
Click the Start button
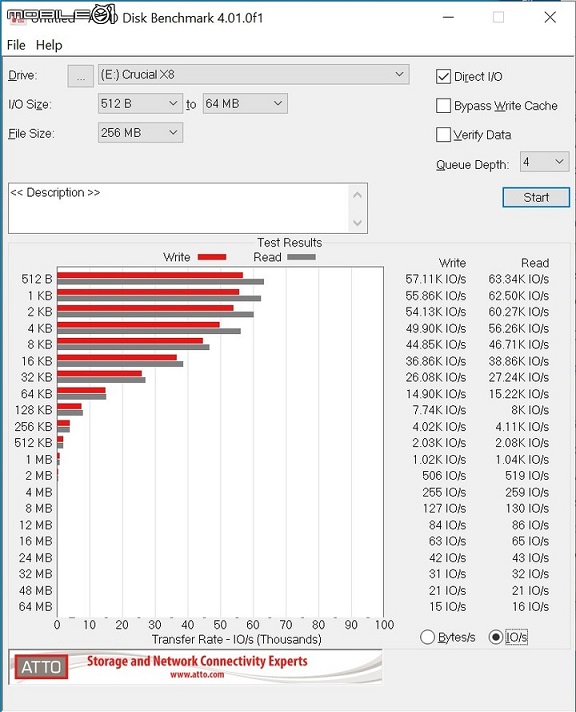(536, 198)
